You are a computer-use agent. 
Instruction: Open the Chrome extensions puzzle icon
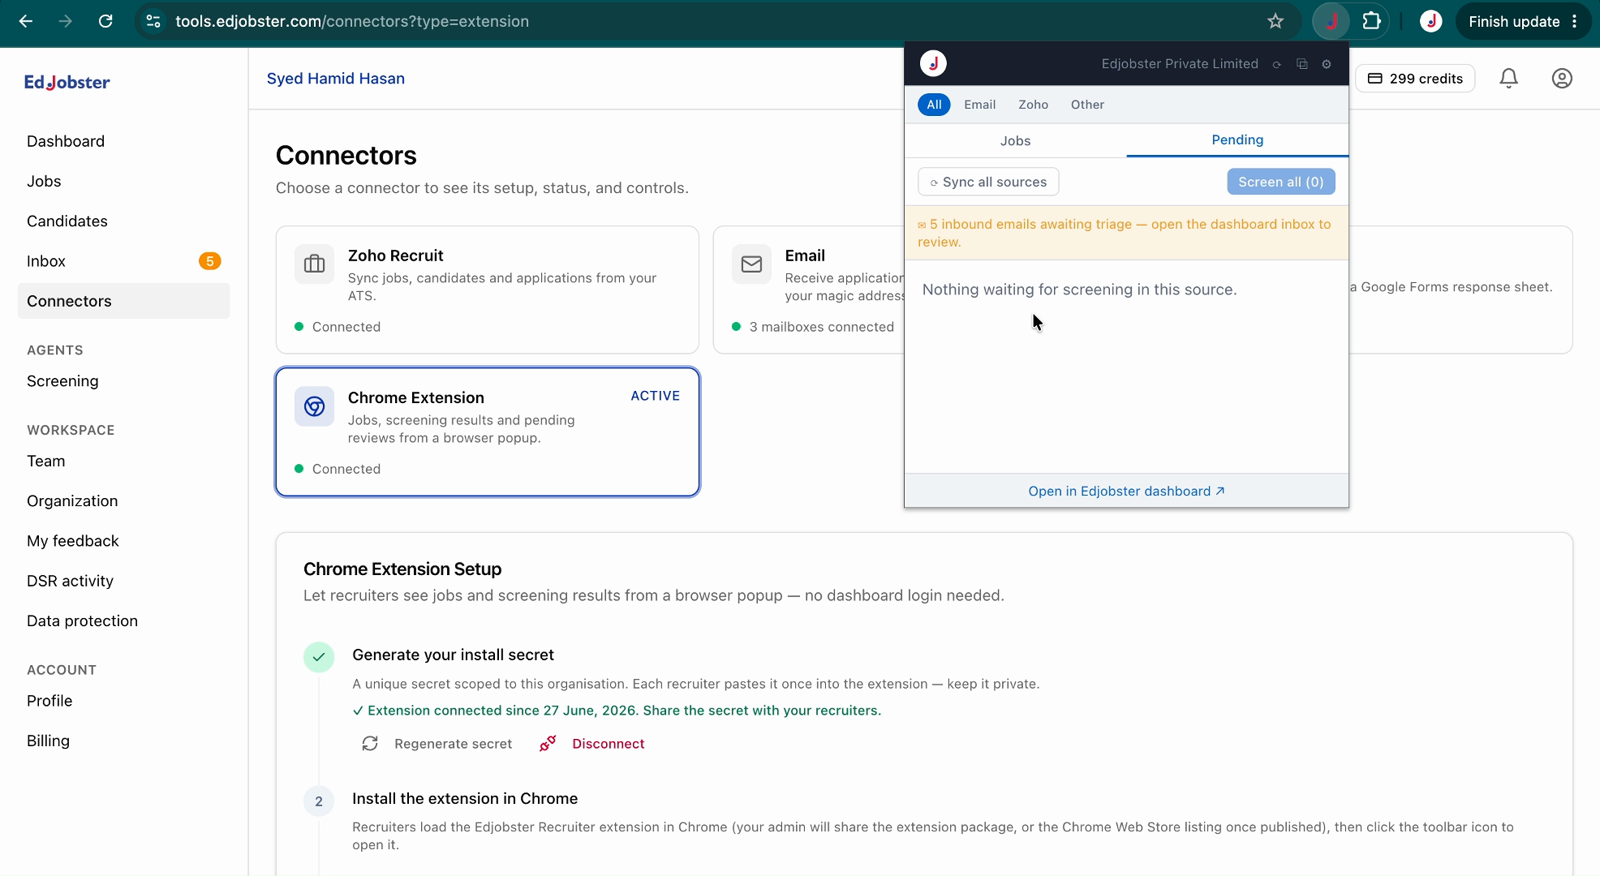pos(1372,21)
